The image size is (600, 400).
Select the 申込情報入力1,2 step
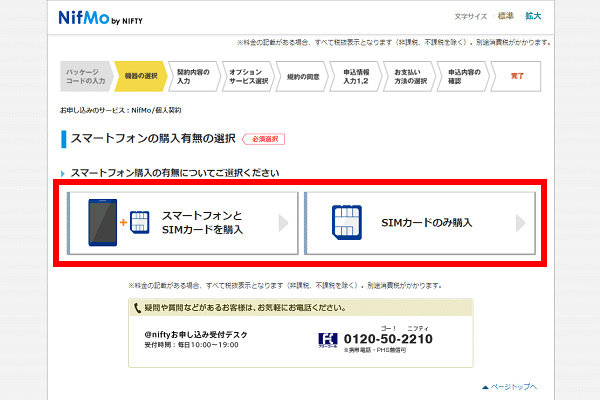(355, 76)
